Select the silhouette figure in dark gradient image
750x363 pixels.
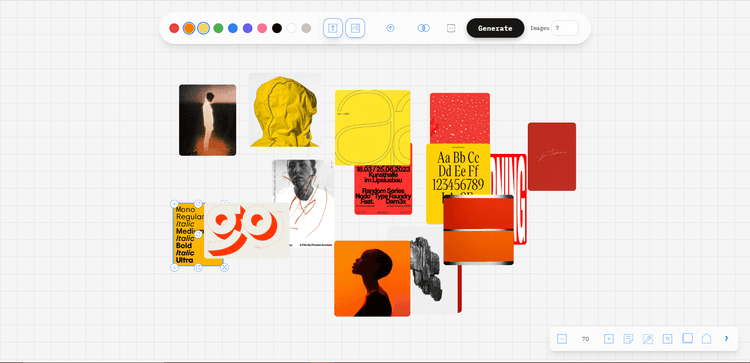[x=208, y=120]
